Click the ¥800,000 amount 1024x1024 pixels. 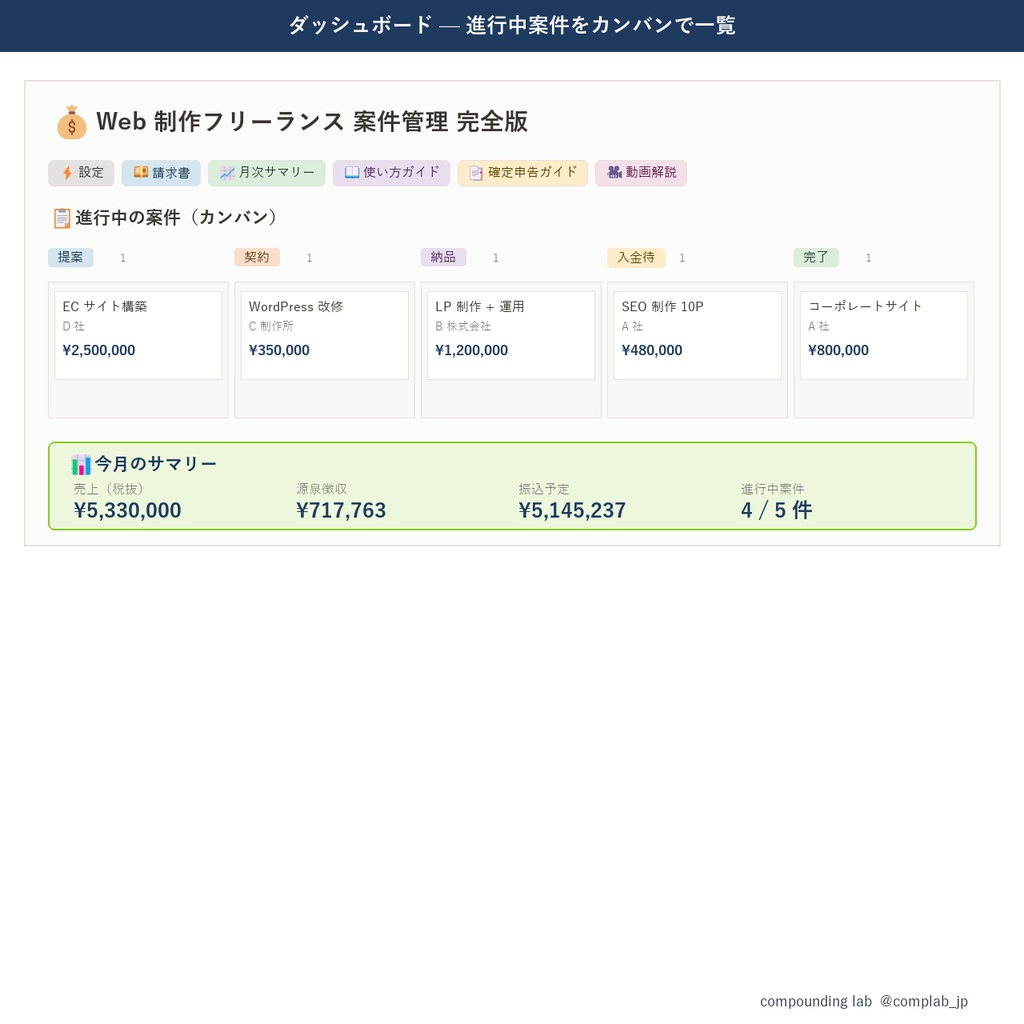[x=838, y=351]
